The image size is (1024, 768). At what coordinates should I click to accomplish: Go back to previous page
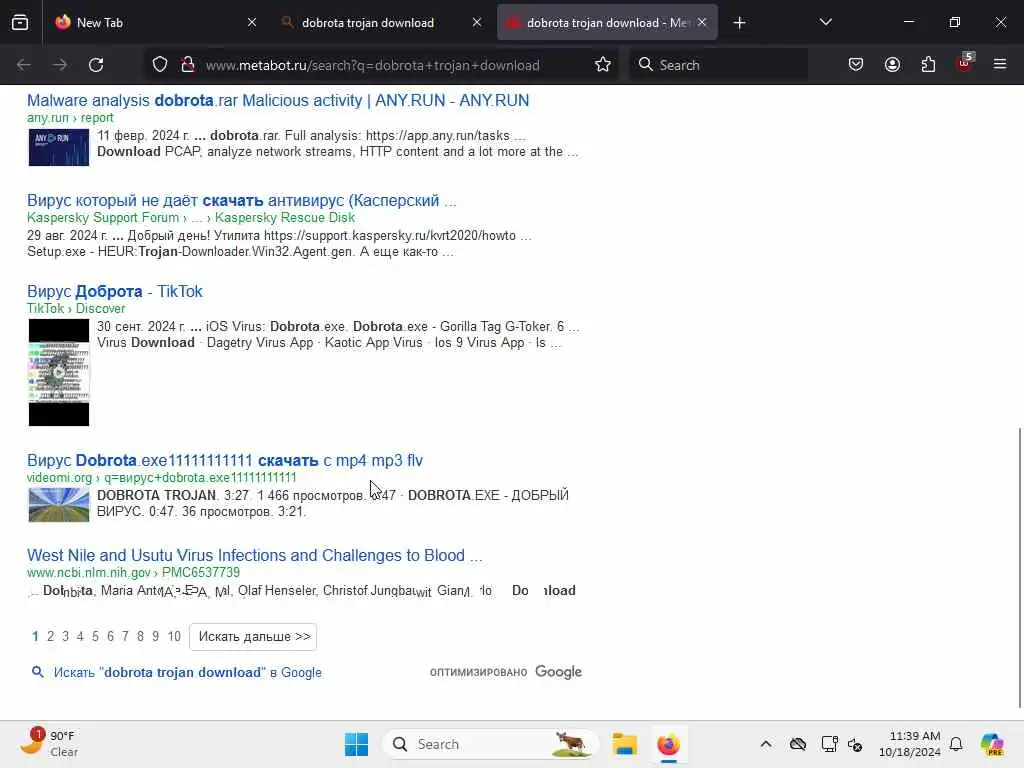click(x=24, y=65)
